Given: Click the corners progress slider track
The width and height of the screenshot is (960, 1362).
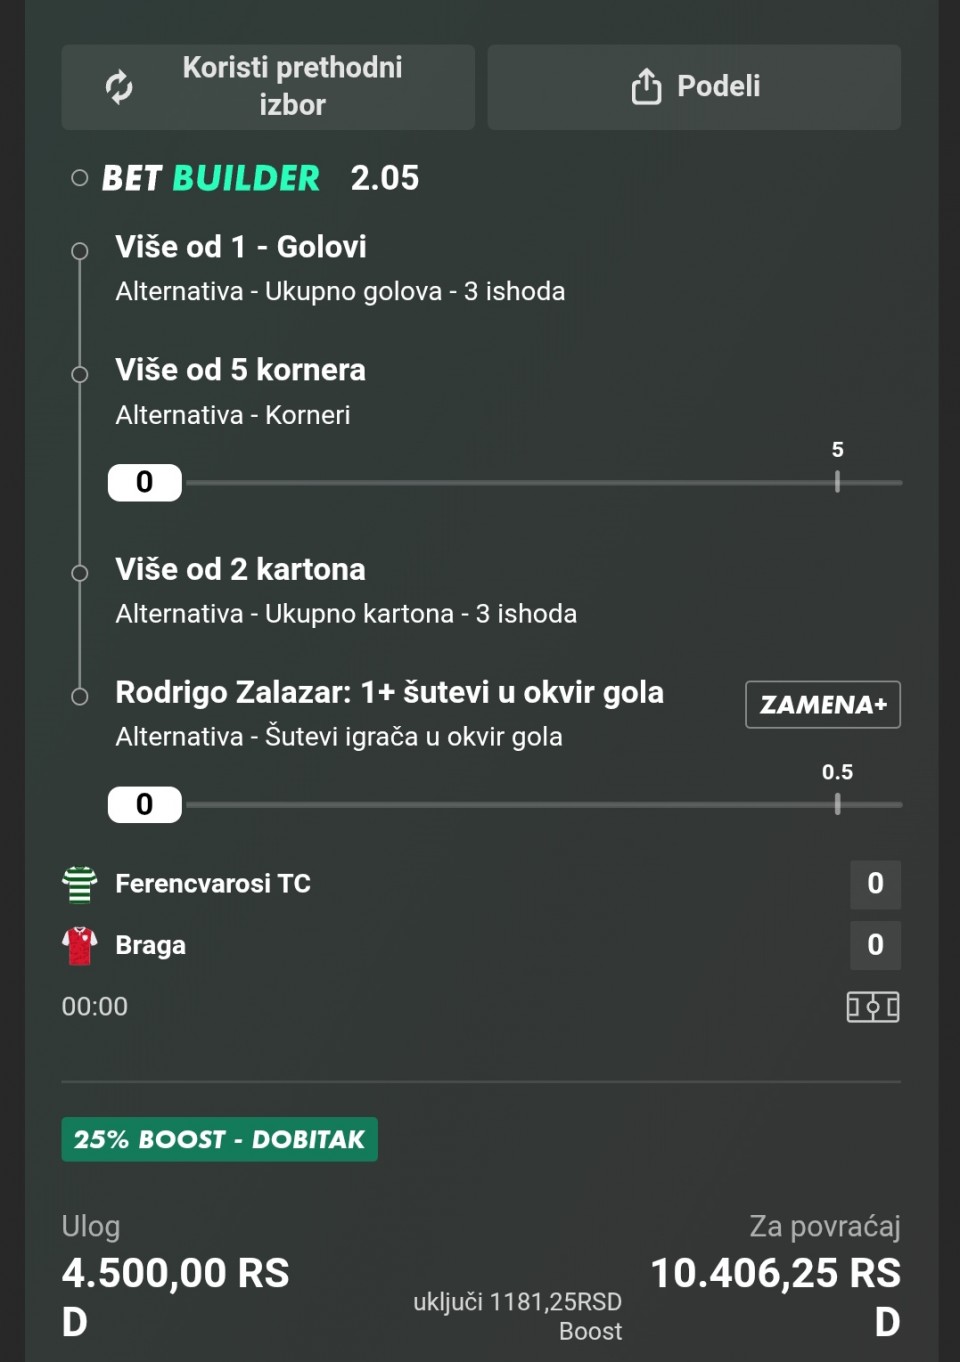Looking at the screenshot, I should [543, 483].
